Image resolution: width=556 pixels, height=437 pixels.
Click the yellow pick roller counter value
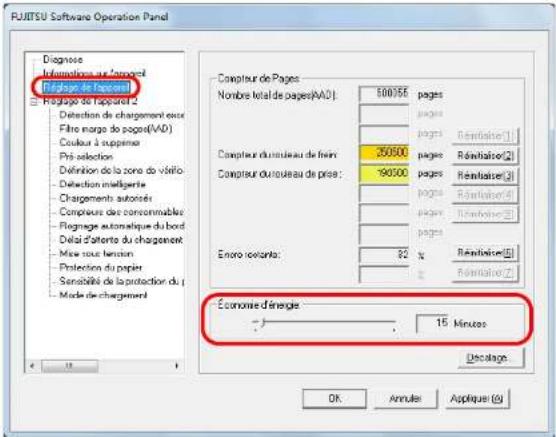[384, 173]
